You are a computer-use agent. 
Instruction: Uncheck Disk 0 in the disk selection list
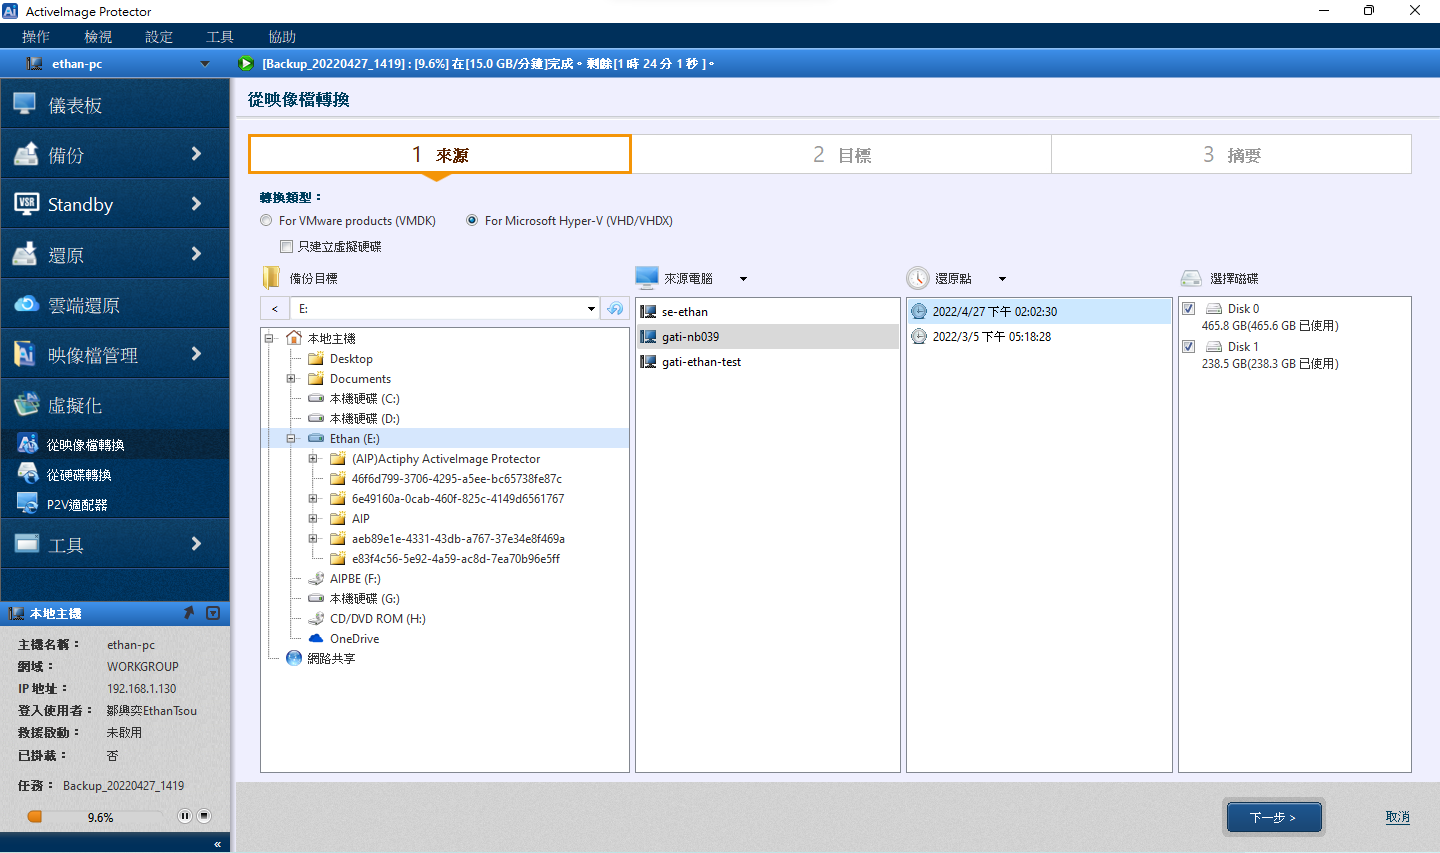coord(1189,309)
